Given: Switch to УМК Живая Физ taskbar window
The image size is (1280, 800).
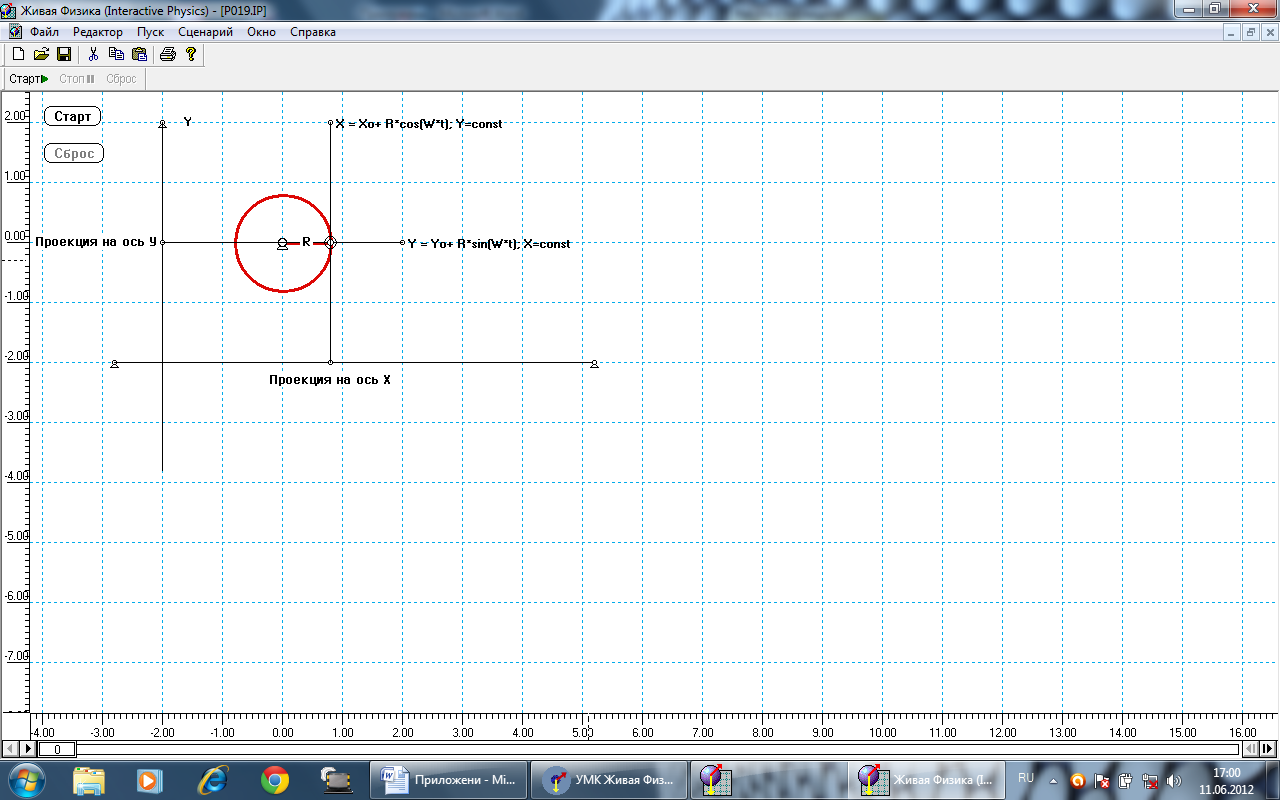Looking at the screenshot, I should [607, 779].
